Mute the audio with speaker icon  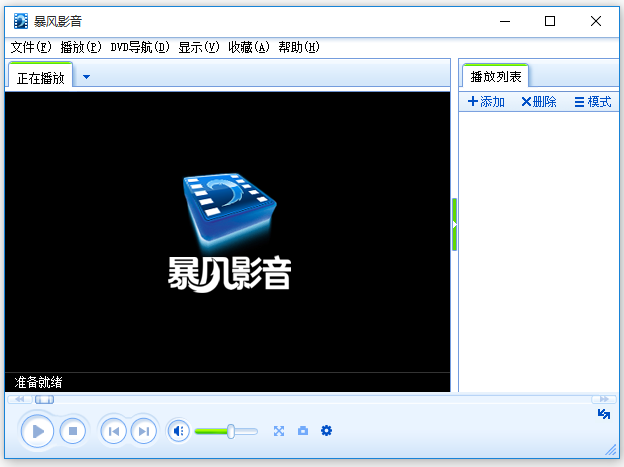(178, 431)
